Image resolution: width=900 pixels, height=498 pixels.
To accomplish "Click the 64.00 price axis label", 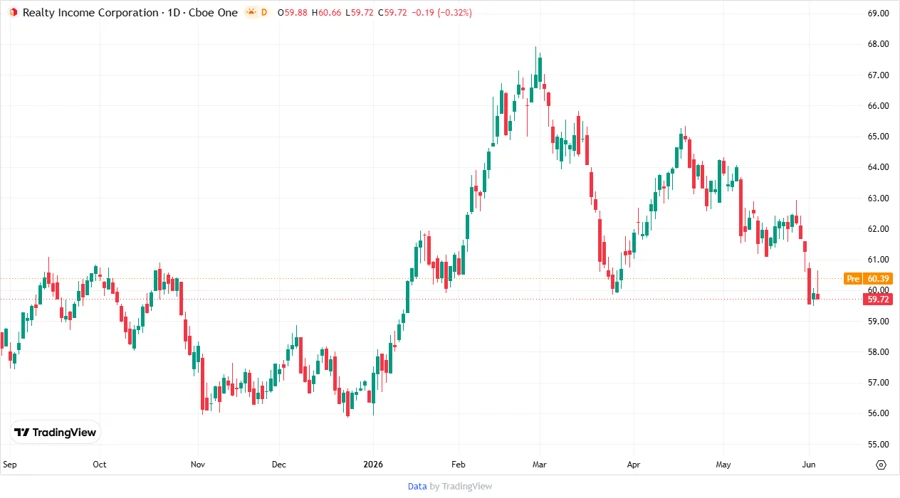I will [878, 167].
